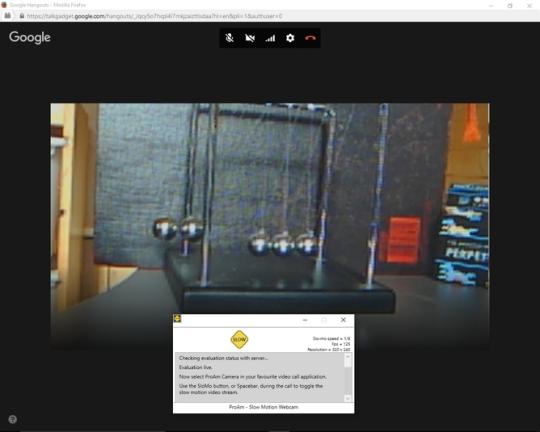Click the 'Resolution' readout in ProAm
540x432 pixels.
[329, 349]
